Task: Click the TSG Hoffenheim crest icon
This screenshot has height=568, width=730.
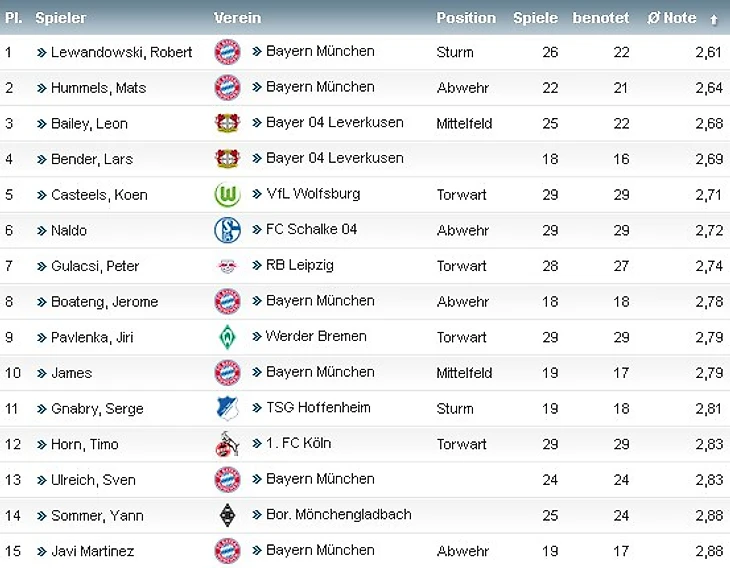Action: [x=228, y=408]
